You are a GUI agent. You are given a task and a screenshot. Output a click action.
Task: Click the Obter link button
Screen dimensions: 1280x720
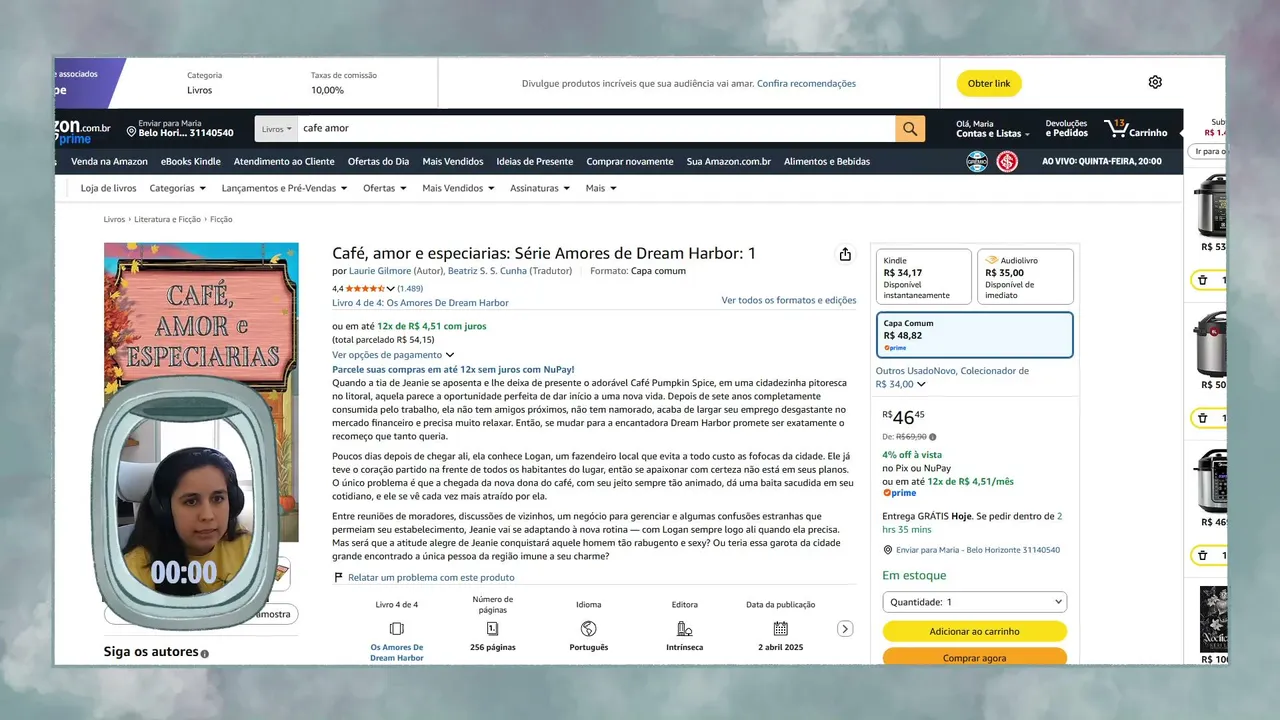pos(989,83)
